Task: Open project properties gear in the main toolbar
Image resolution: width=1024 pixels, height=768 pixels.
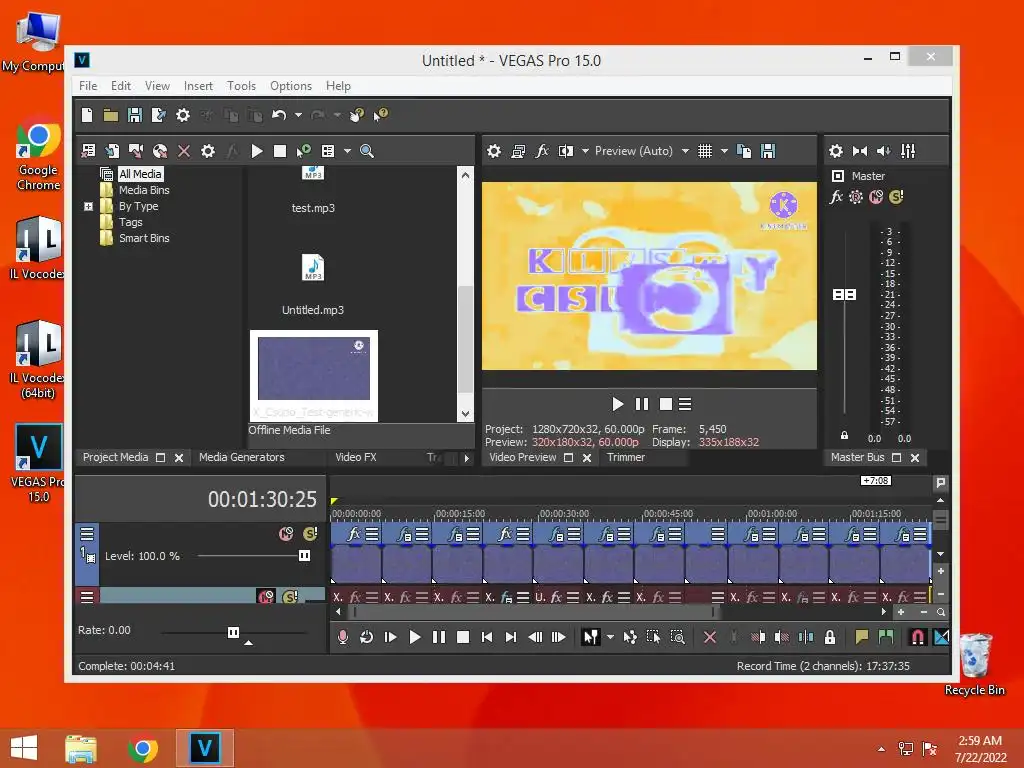Action: click(183, 116)
